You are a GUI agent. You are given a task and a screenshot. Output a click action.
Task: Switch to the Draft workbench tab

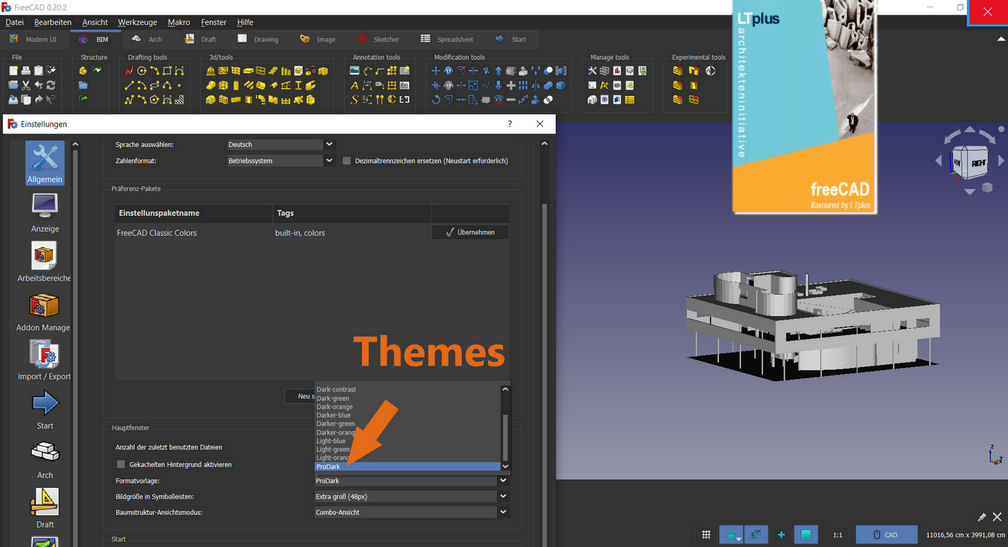201,39
